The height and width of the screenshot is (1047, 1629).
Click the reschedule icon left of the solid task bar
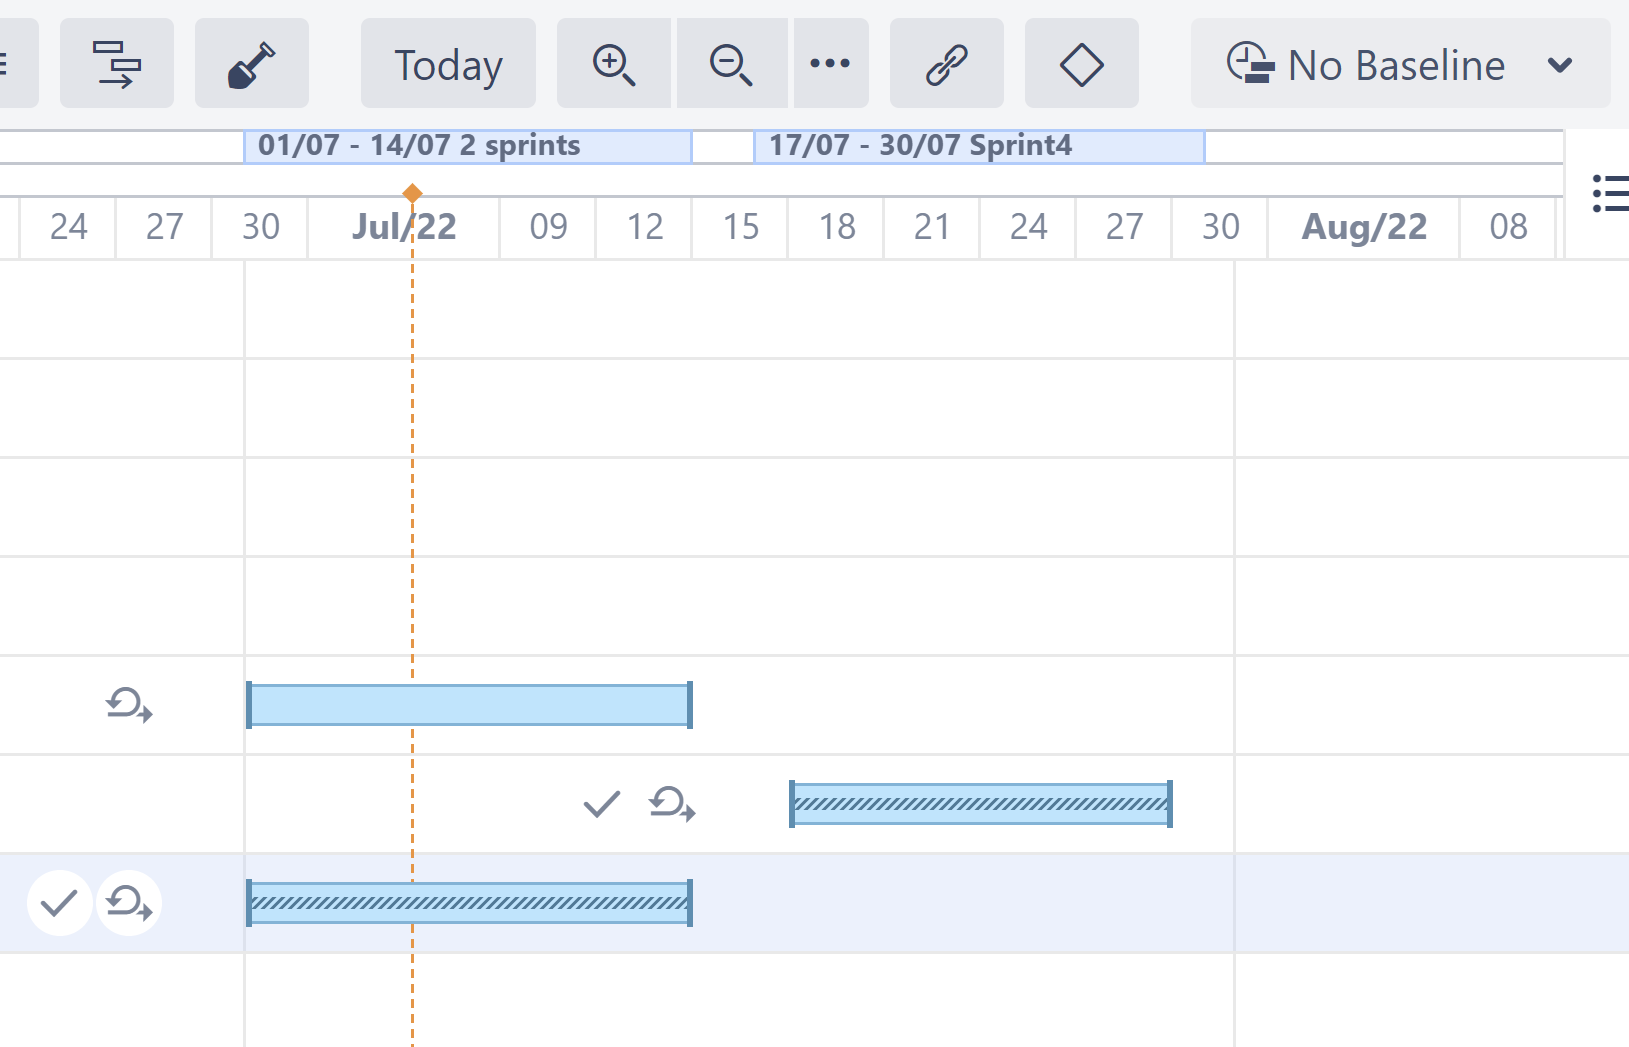pos(129,705)
